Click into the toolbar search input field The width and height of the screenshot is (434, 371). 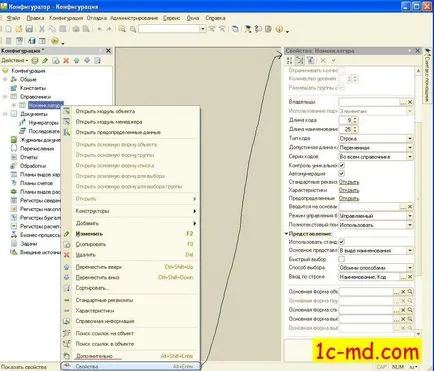point(169,29)
